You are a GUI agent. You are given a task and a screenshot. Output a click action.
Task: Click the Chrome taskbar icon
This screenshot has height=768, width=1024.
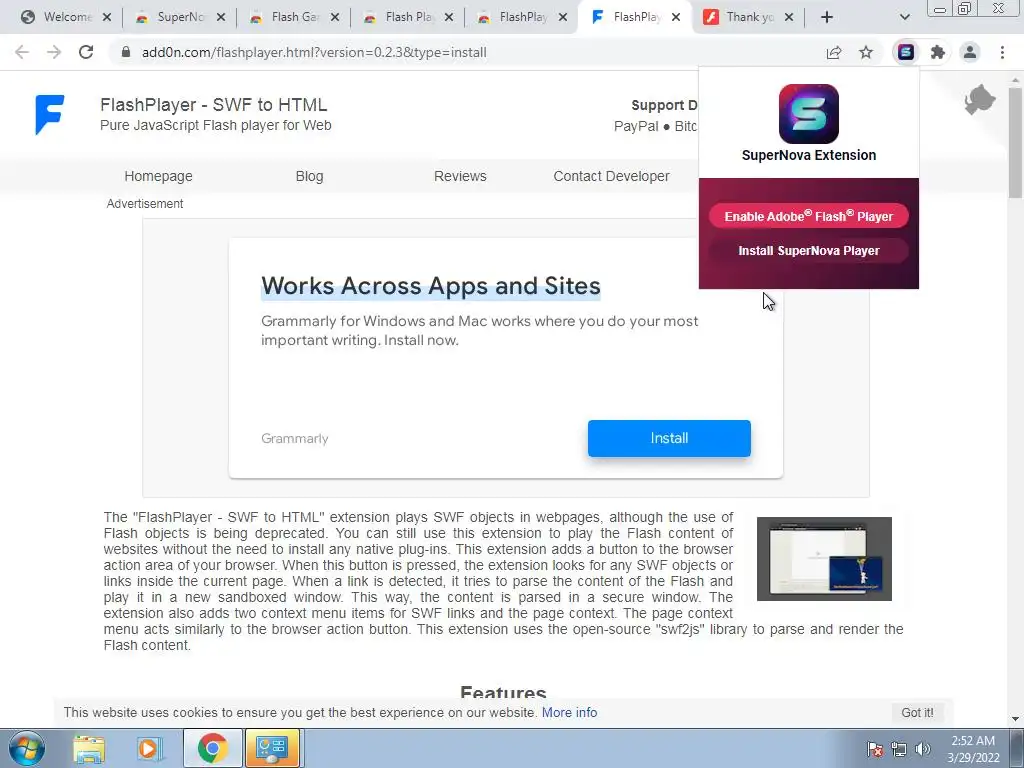pyautogui.click(x=212, y=748)
